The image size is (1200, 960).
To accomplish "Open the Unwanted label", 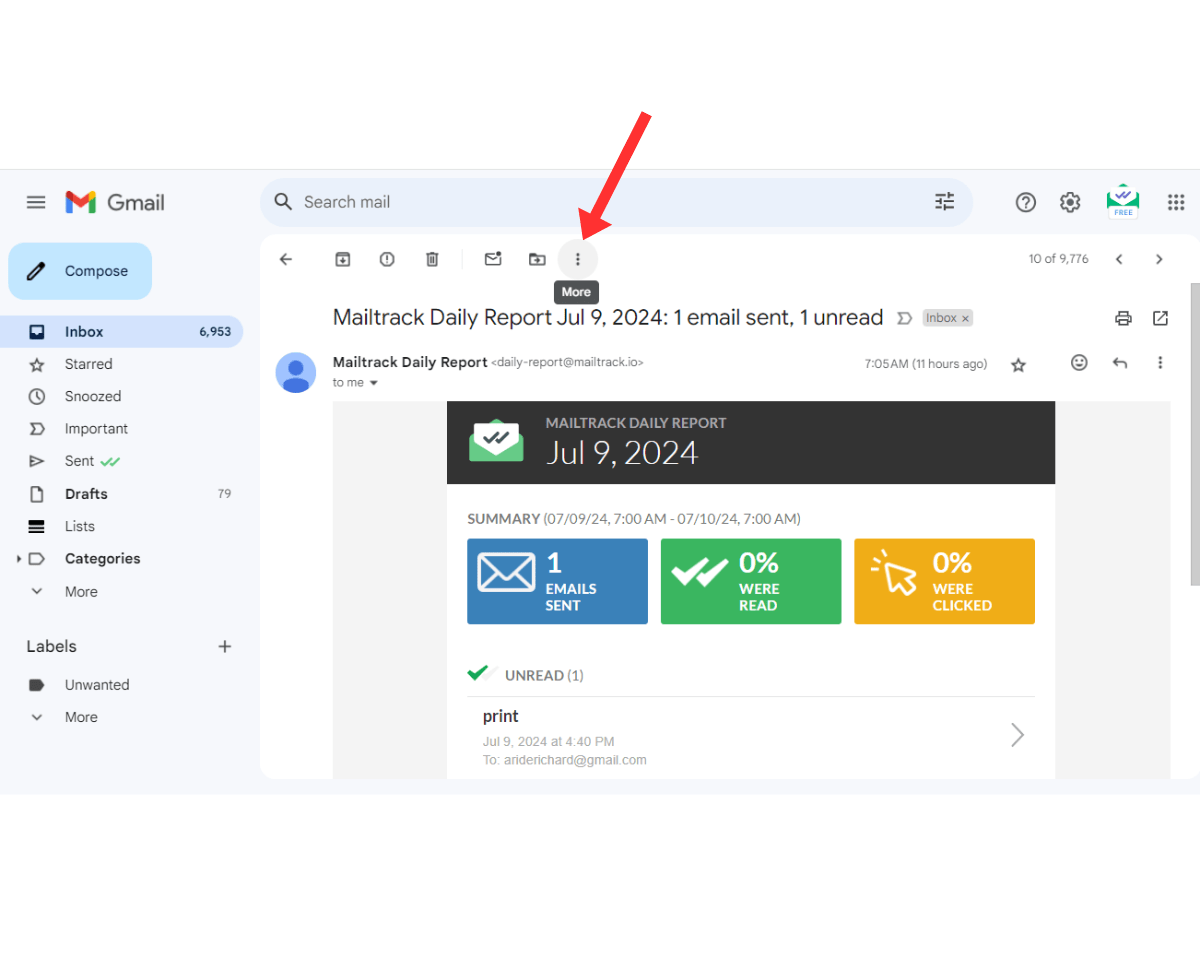I will (x=121, y=685).
